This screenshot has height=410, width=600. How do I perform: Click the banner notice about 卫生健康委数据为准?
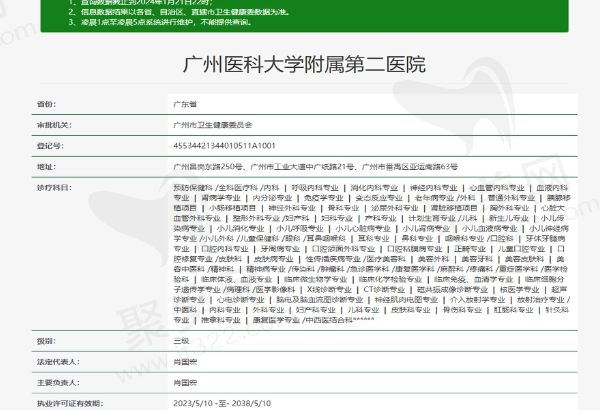(180, 12)
